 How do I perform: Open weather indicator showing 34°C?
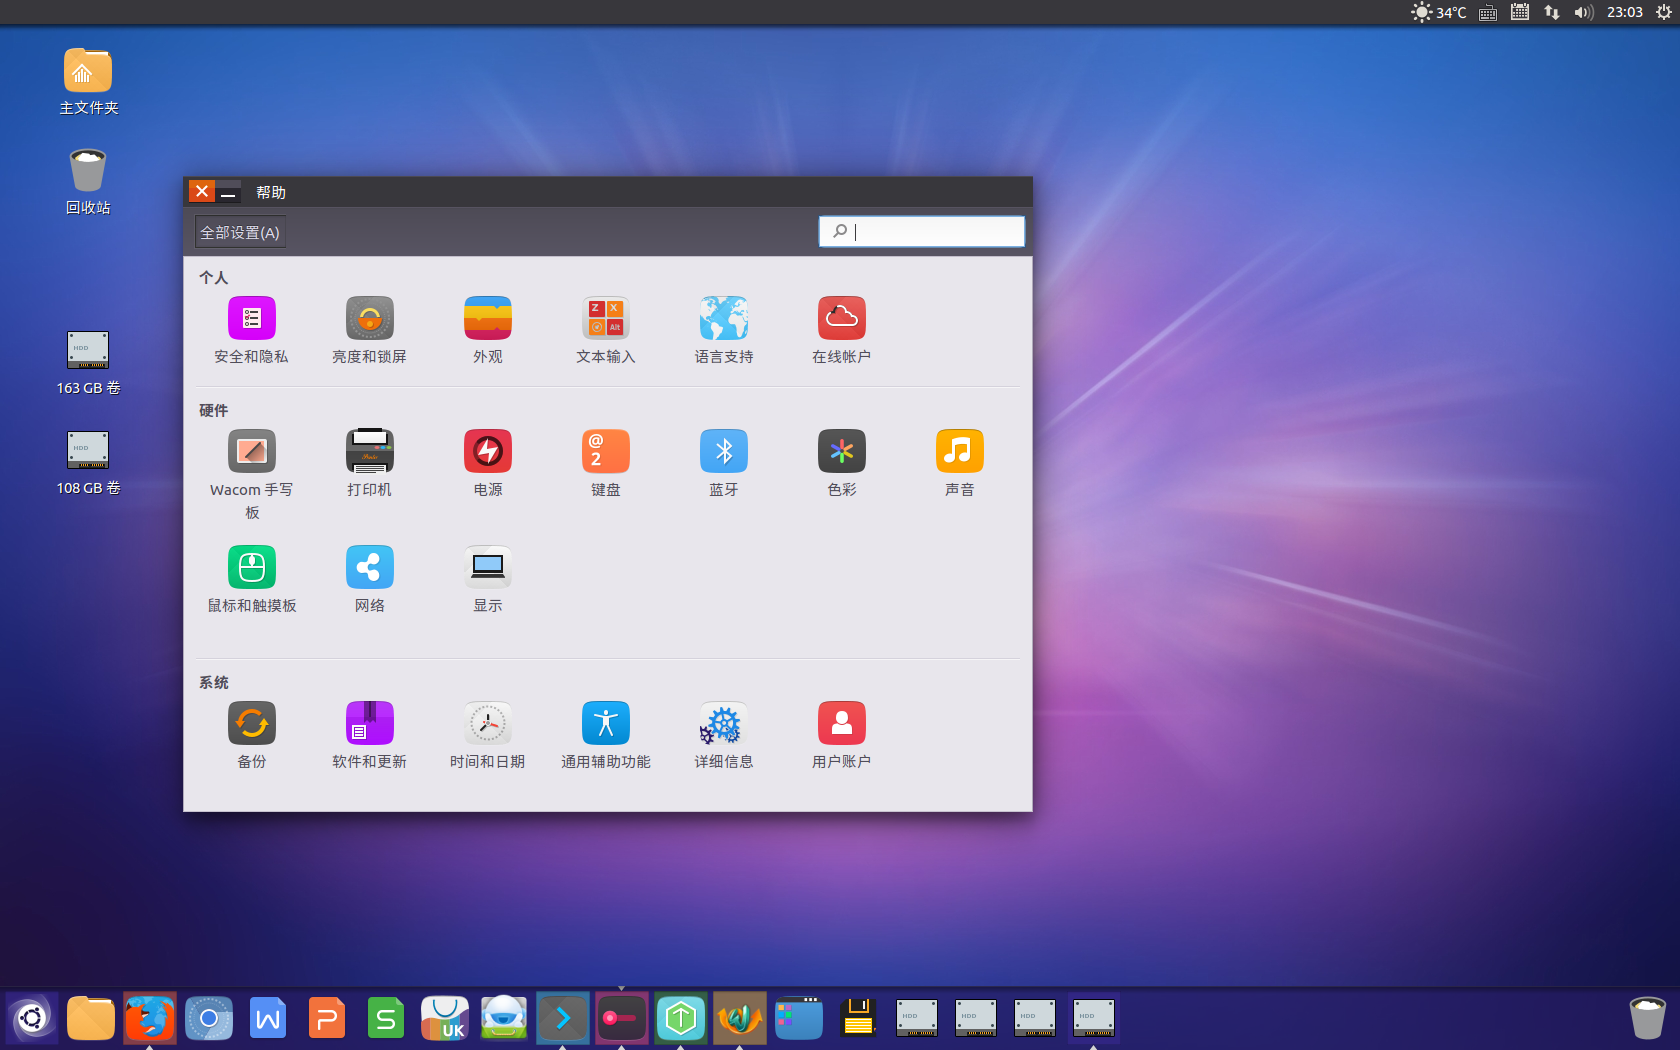tap(1439, 12)
